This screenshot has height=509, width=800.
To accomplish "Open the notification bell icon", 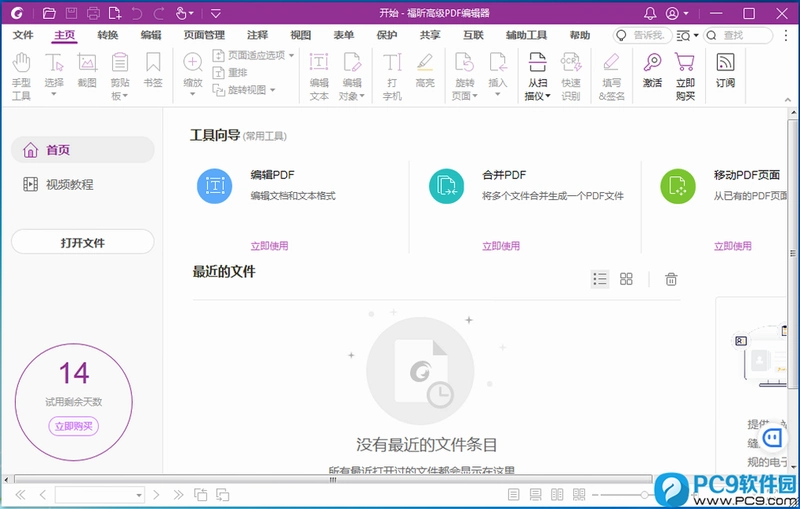I will pos(650,13).
